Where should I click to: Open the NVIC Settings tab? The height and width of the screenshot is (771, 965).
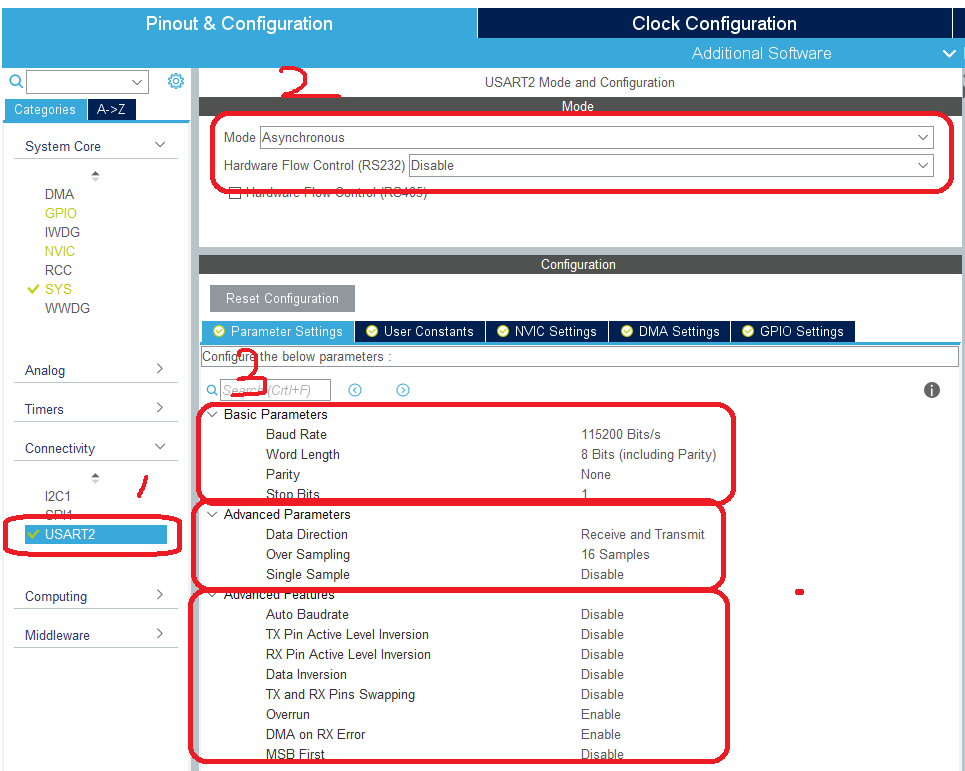(547, 332)
